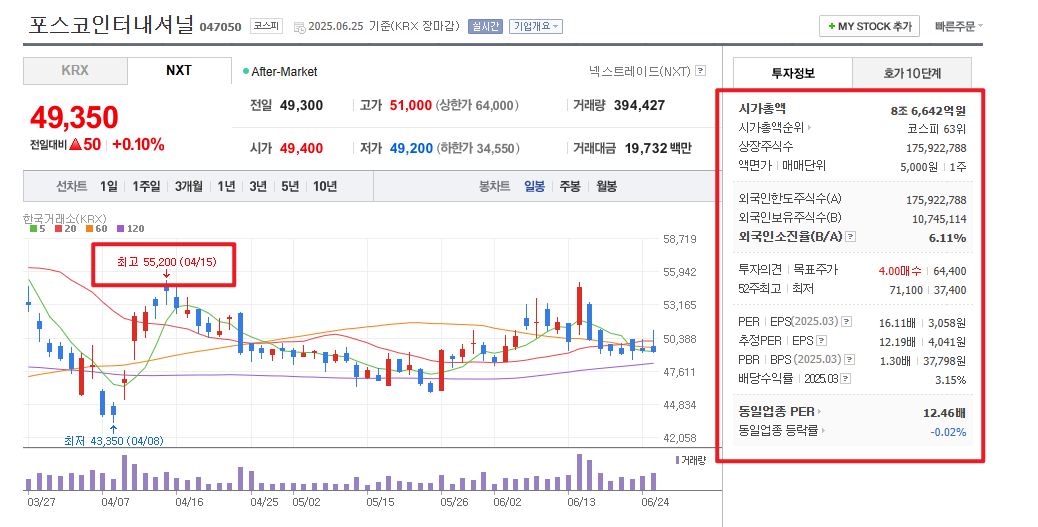This screenshot has width=1038, height=527.
Task: Click the orange 60-day moving average legend
Action: click(x=96, y=228)
